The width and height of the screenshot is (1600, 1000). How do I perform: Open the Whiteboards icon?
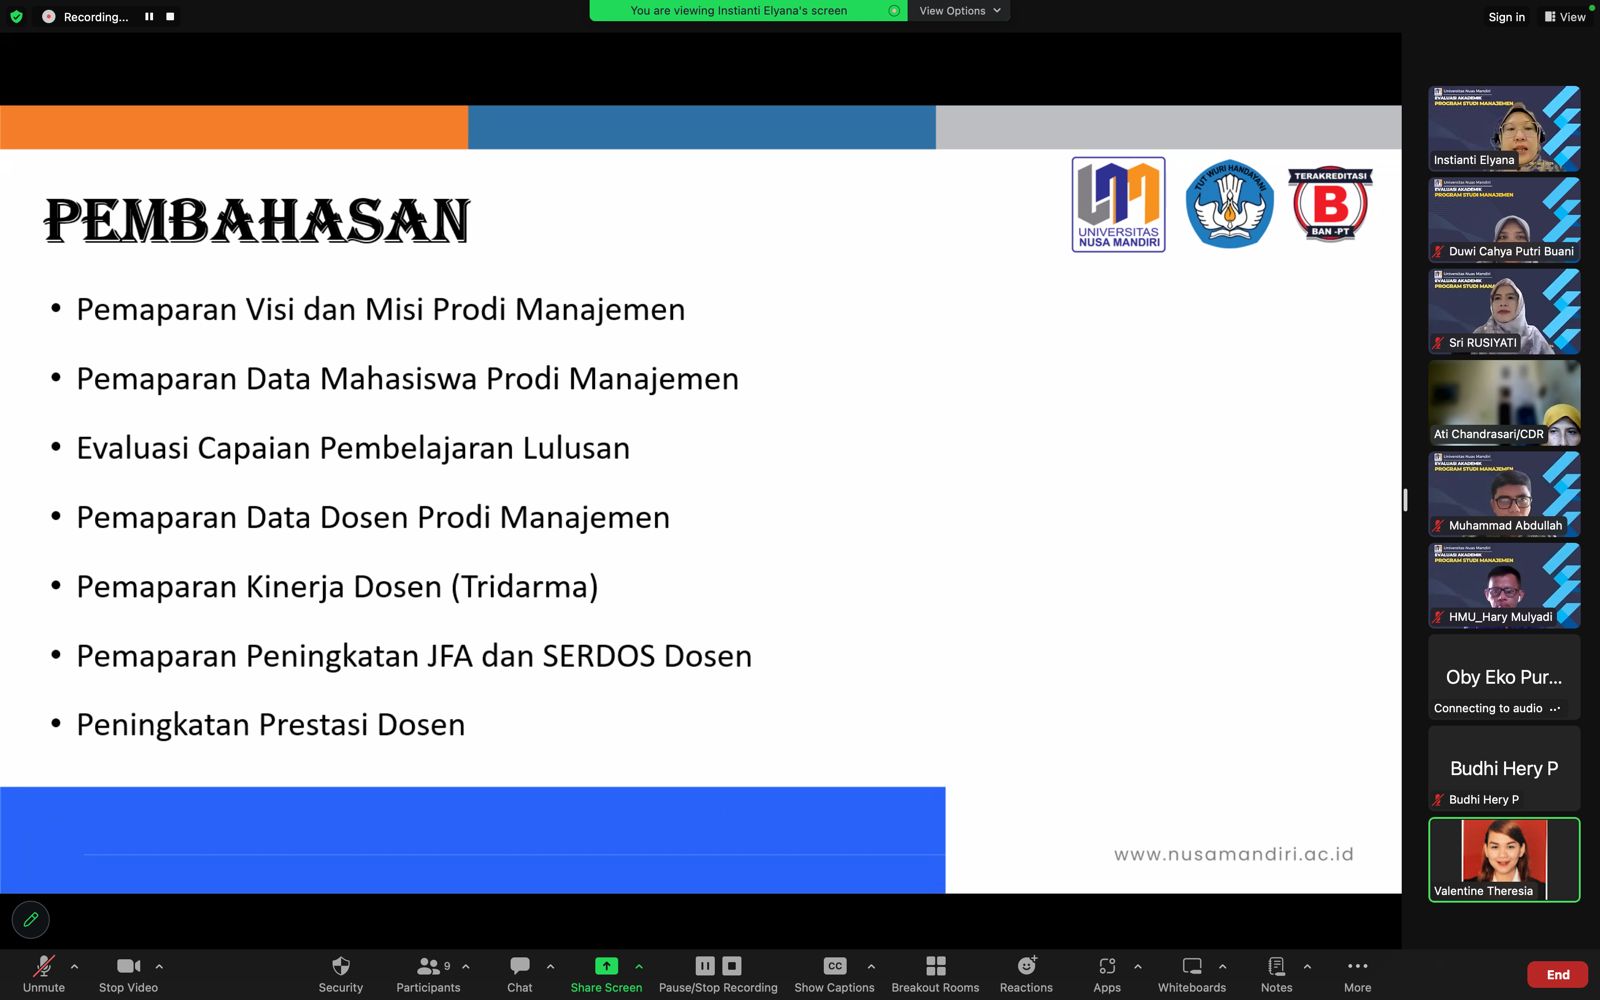pos(1192,966)
